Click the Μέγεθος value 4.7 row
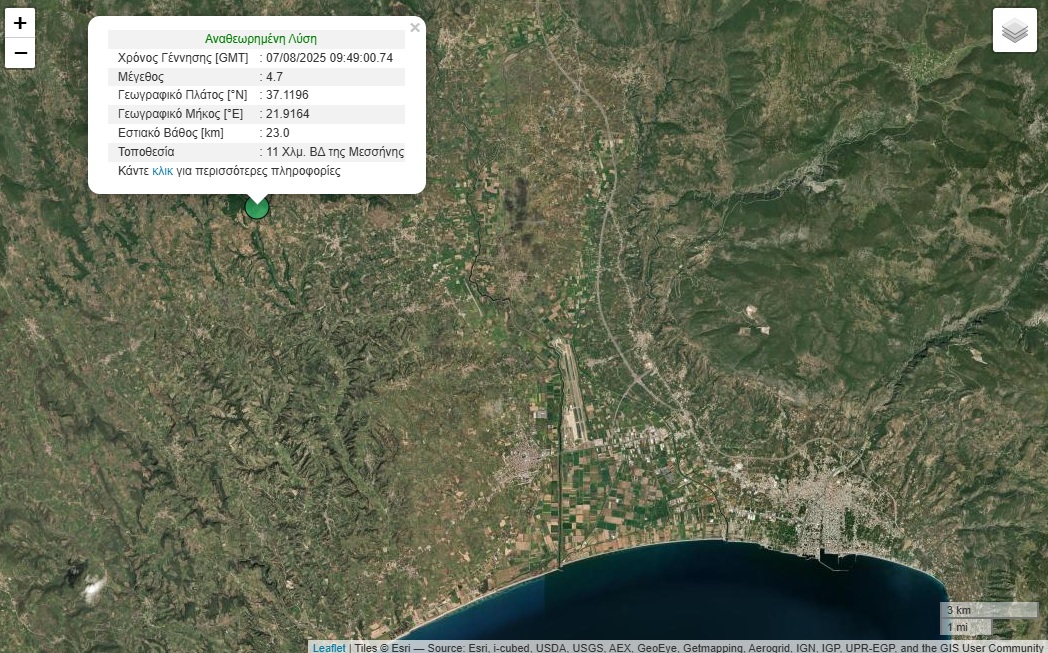1048x653 pixels. pos(257,76)
